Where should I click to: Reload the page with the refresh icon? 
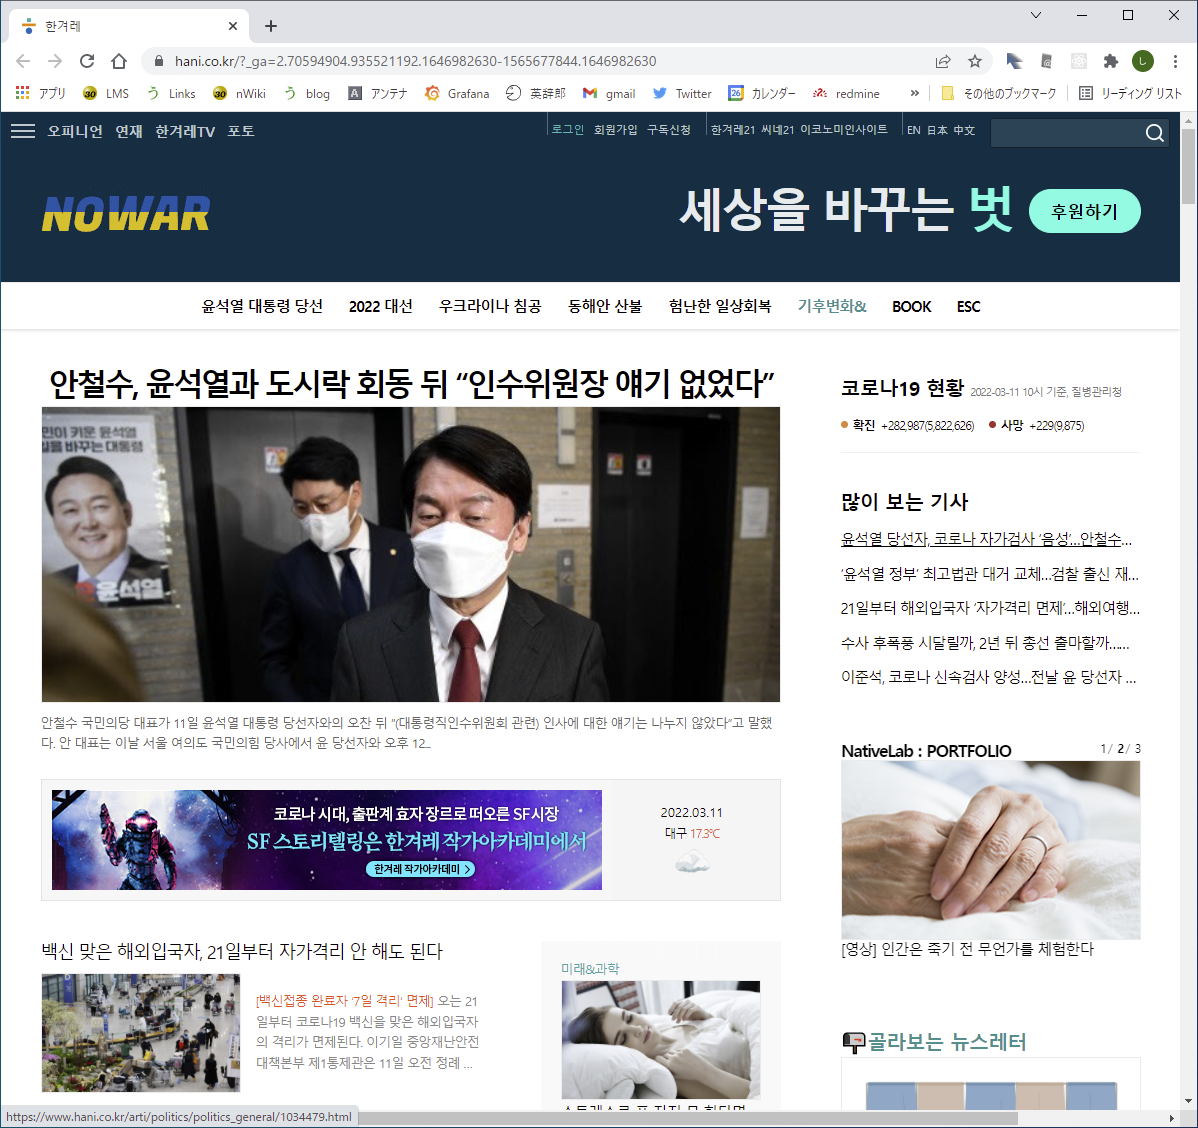[87, 61]
